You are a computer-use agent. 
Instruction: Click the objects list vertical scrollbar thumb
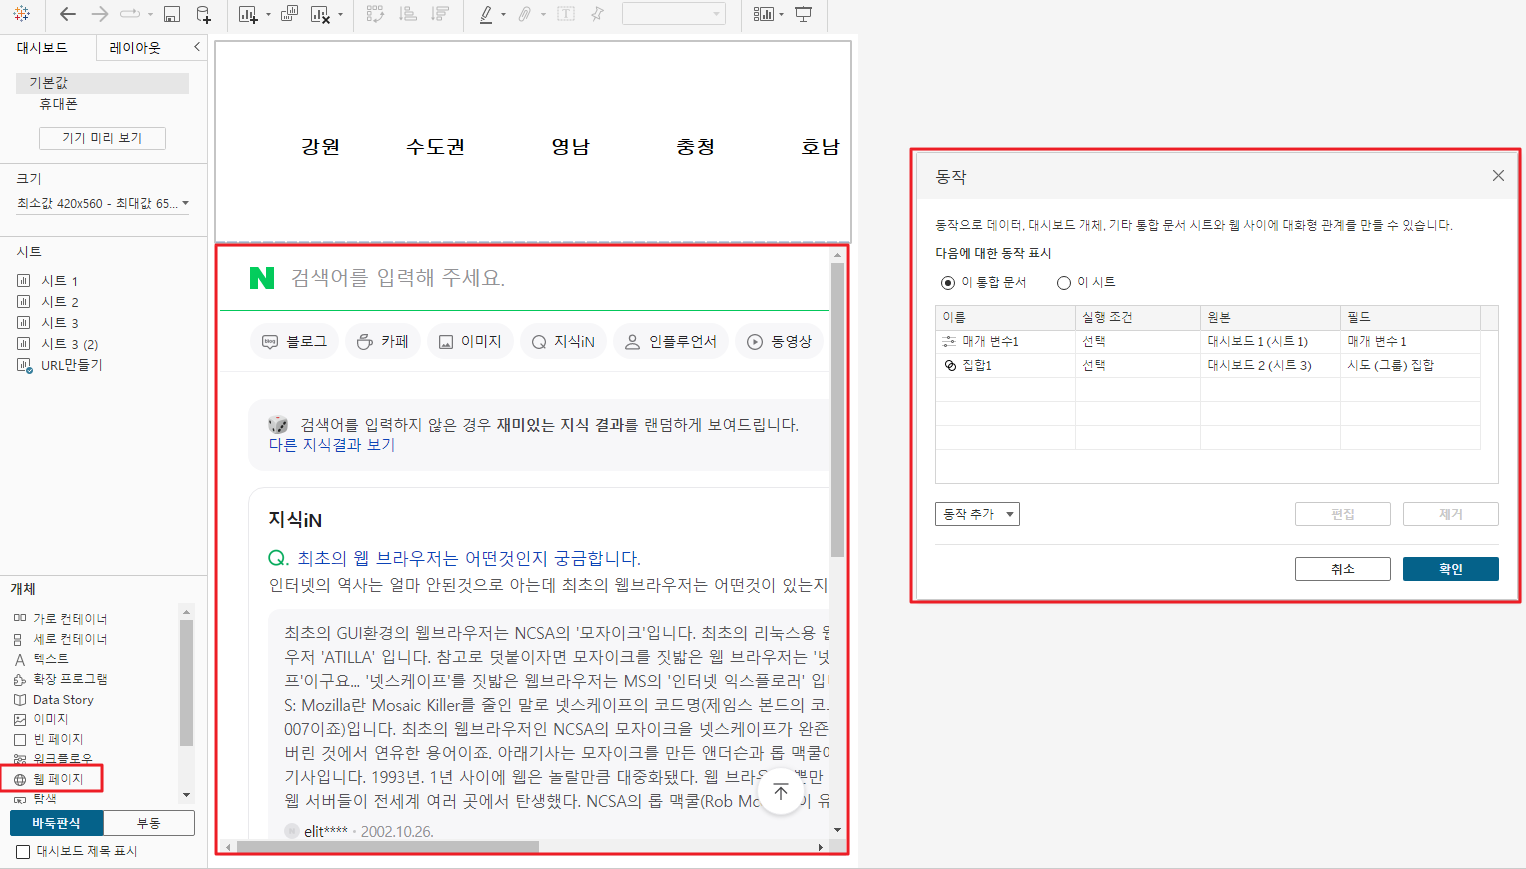tap(186, 683)
